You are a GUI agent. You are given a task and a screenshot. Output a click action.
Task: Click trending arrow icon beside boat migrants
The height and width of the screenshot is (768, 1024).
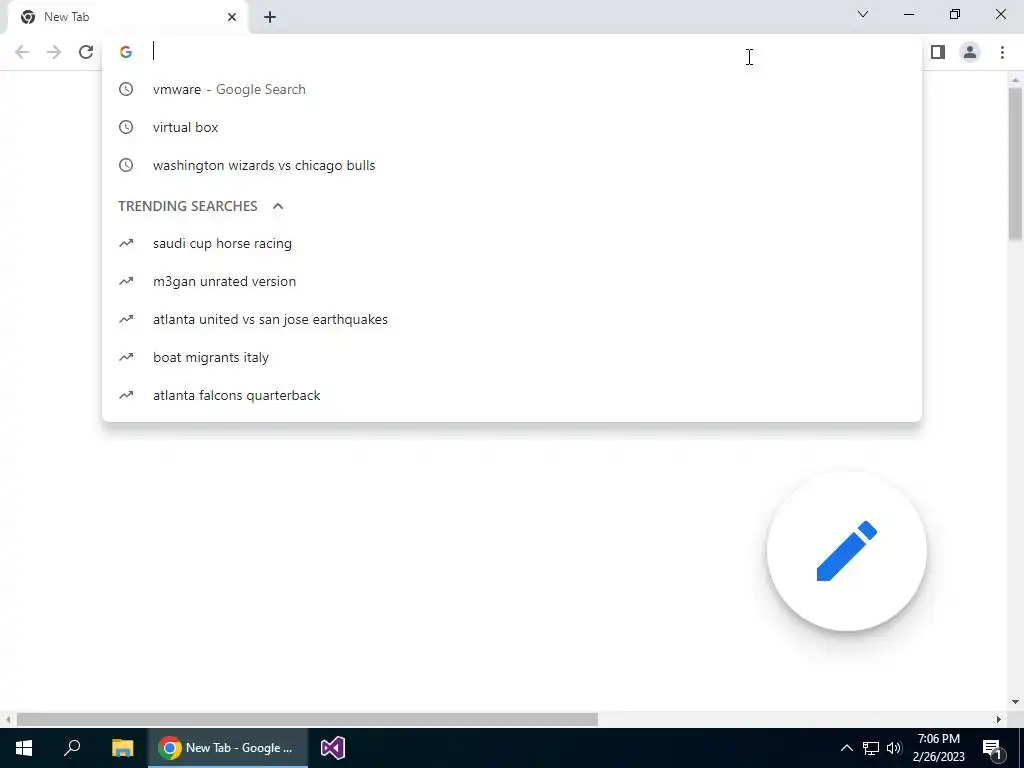(126, 357)
